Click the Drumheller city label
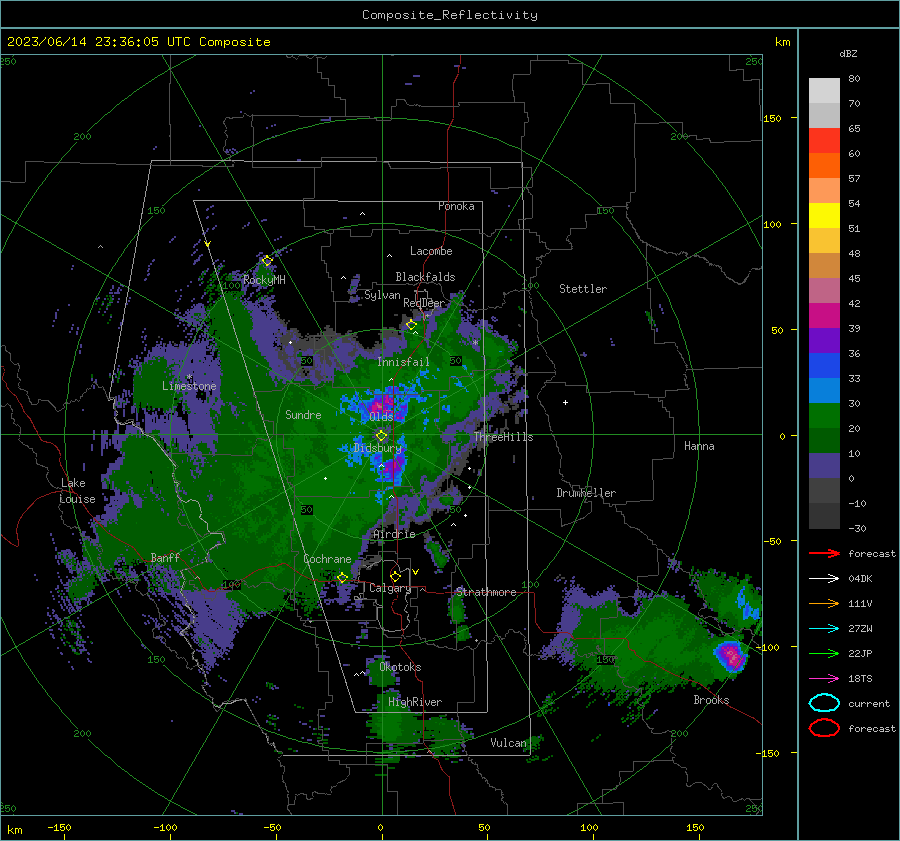900x841 pixels. coord(586,493)
